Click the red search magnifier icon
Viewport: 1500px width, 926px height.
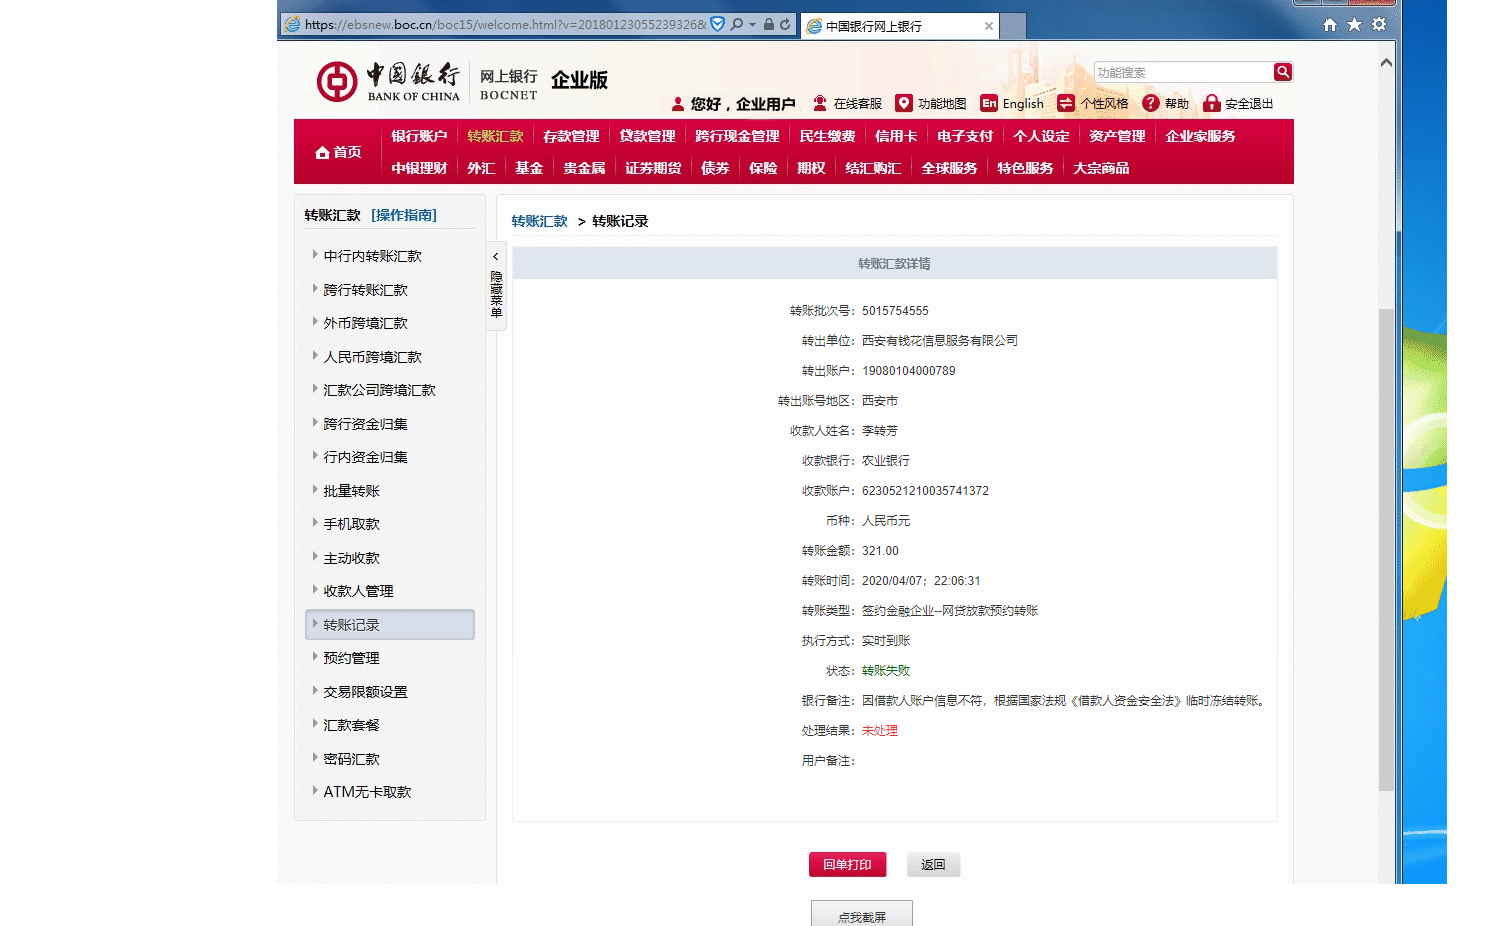click(x=1283, y=72)
